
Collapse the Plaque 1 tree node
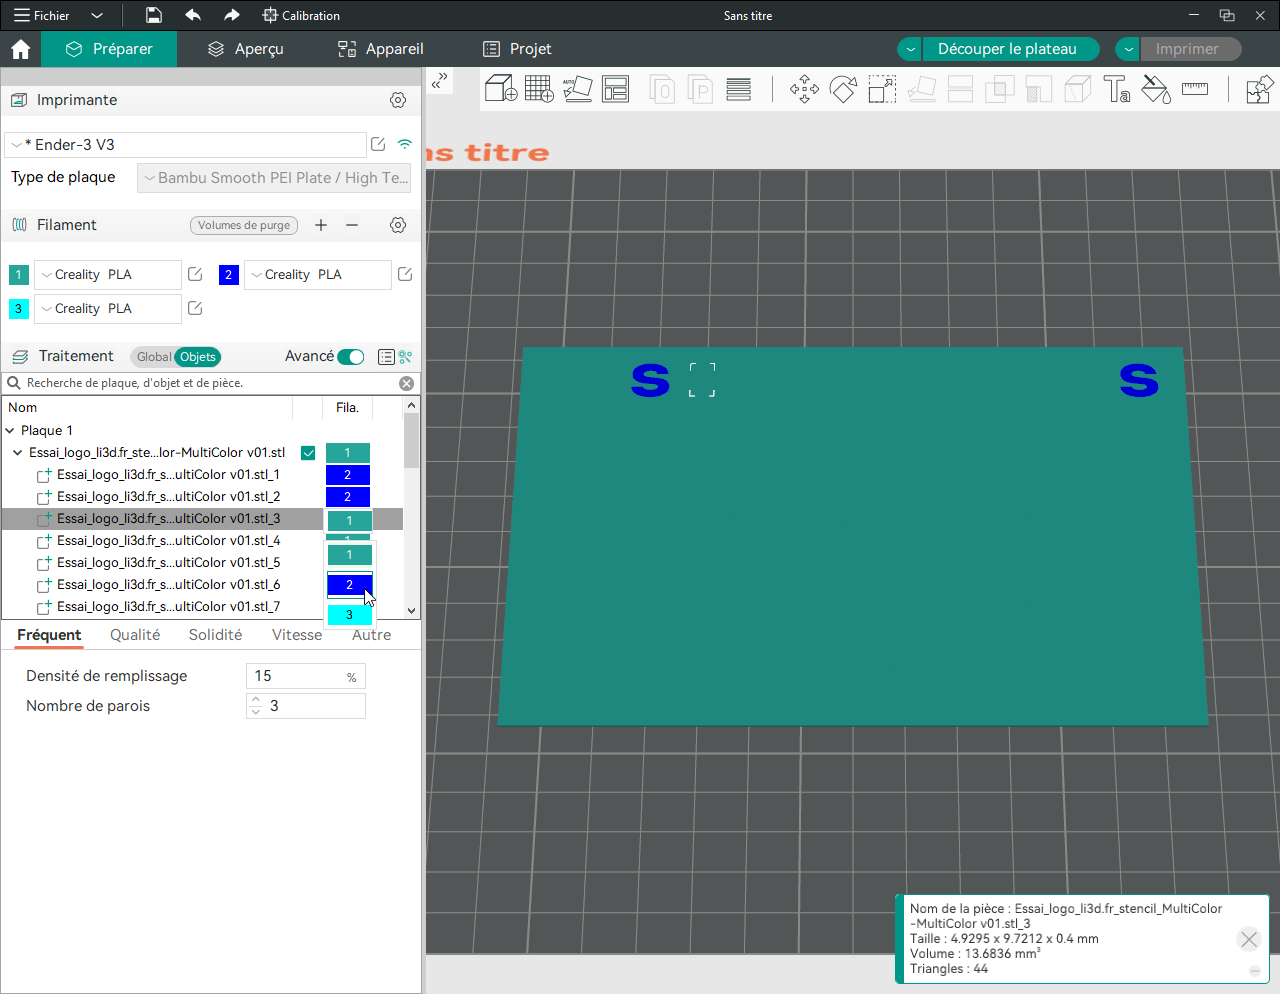[10, 431]
